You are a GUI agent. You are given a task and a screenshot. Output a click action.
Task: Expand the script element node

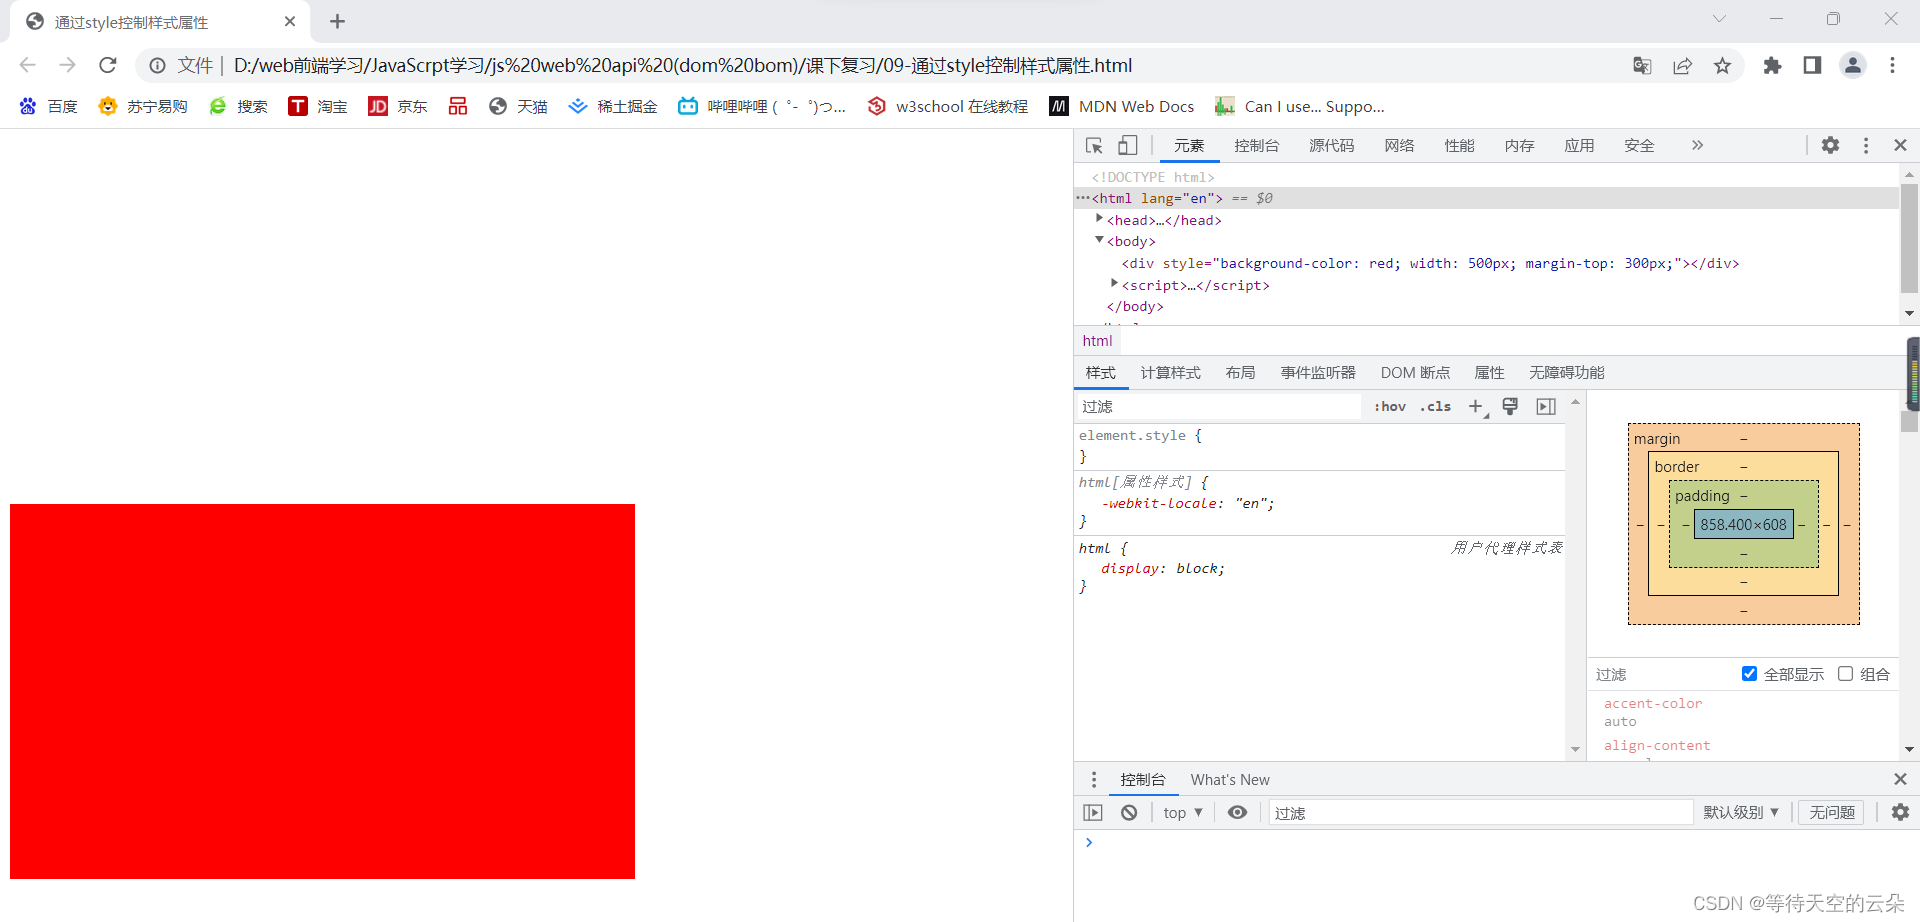pos(1114,284)
